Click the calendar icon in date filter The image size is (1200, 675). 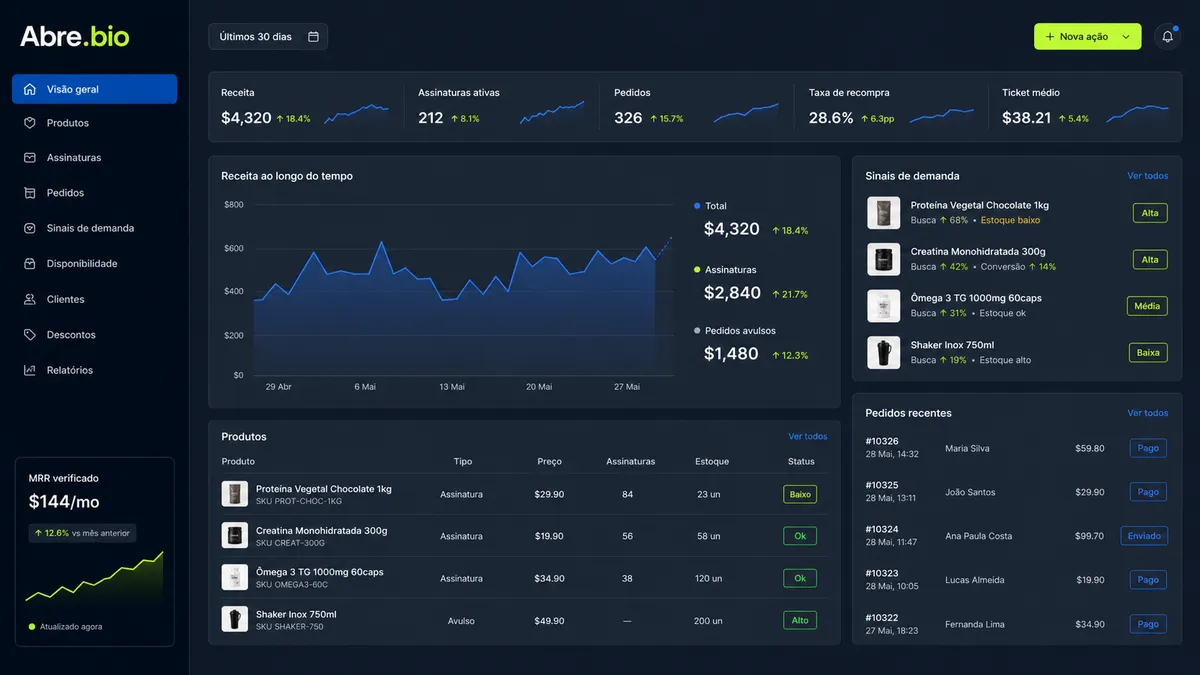click(313, 37)
